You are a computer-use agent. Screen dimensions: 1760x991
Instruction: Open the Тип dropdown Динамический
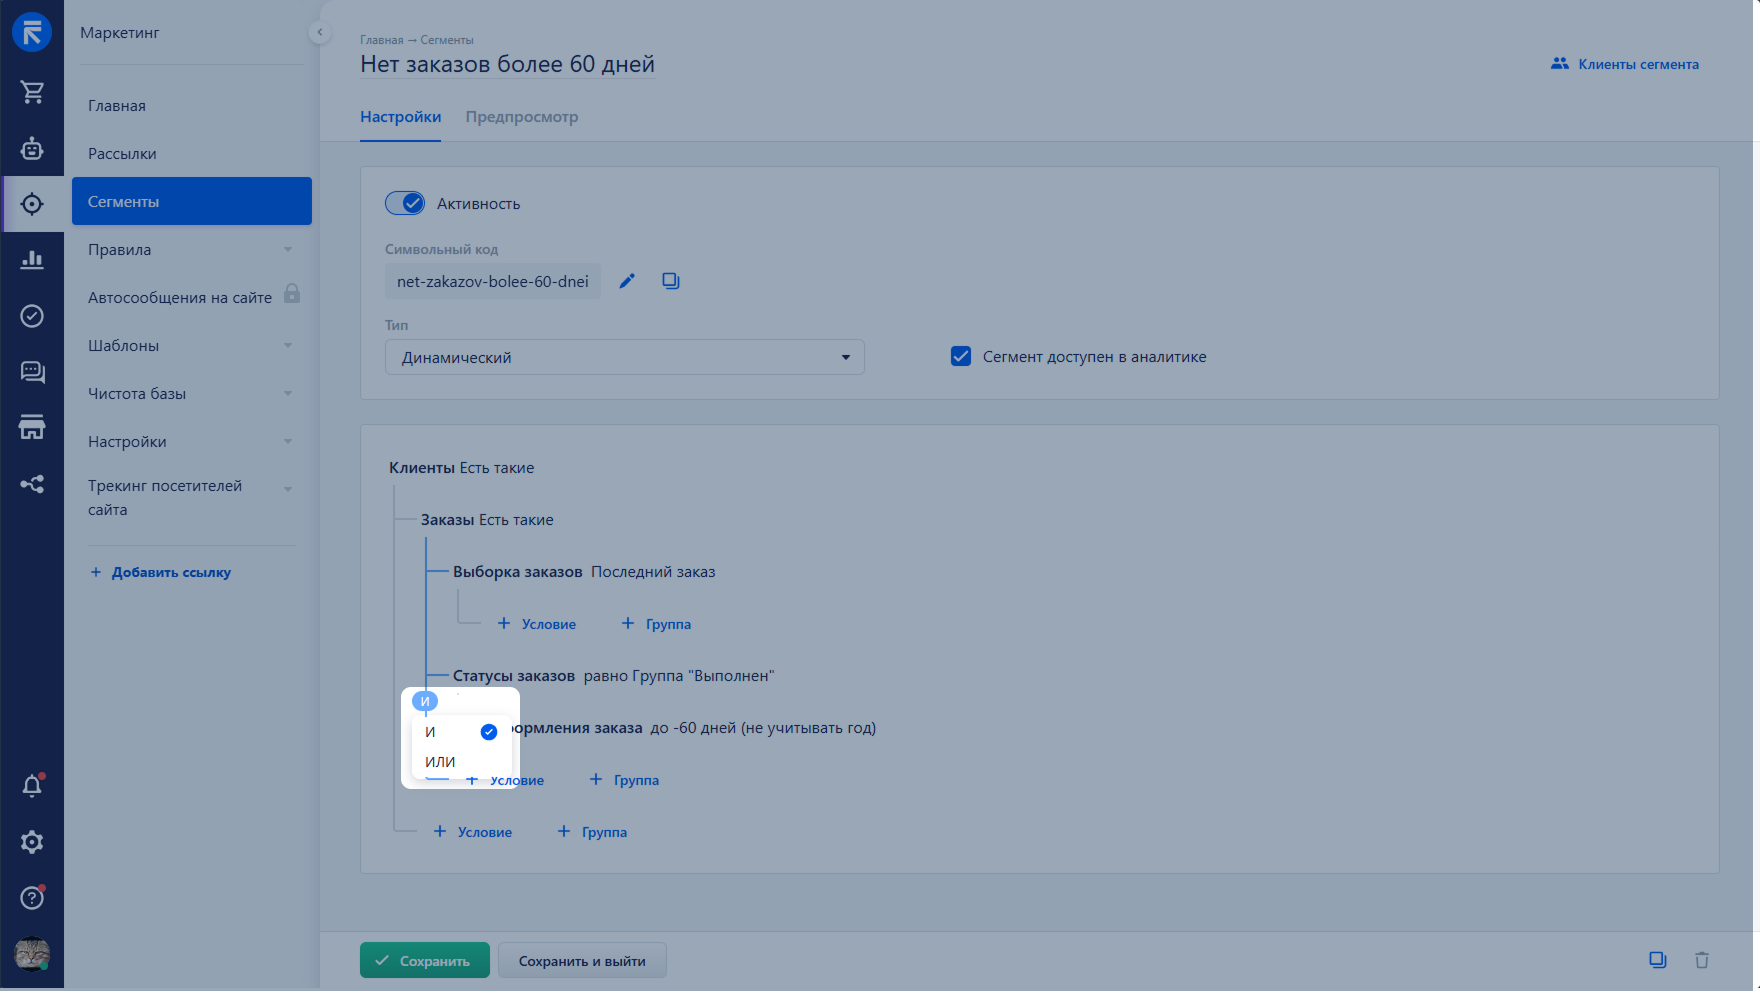624,357
